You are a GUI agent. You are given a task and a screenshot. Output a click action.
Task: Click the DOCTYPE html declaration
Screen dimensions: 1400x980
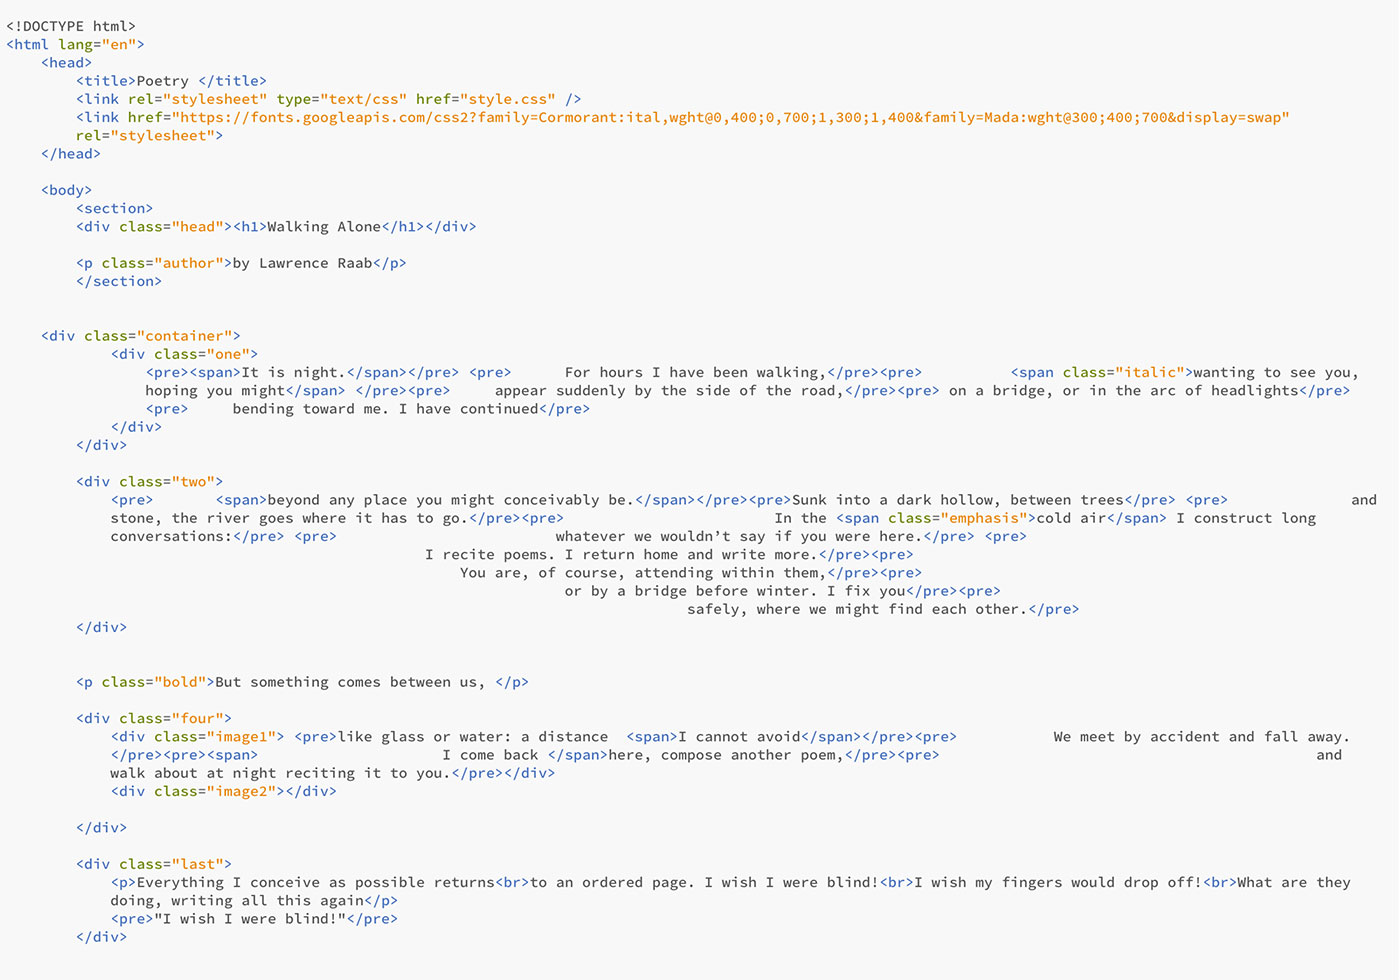point(71,26)
